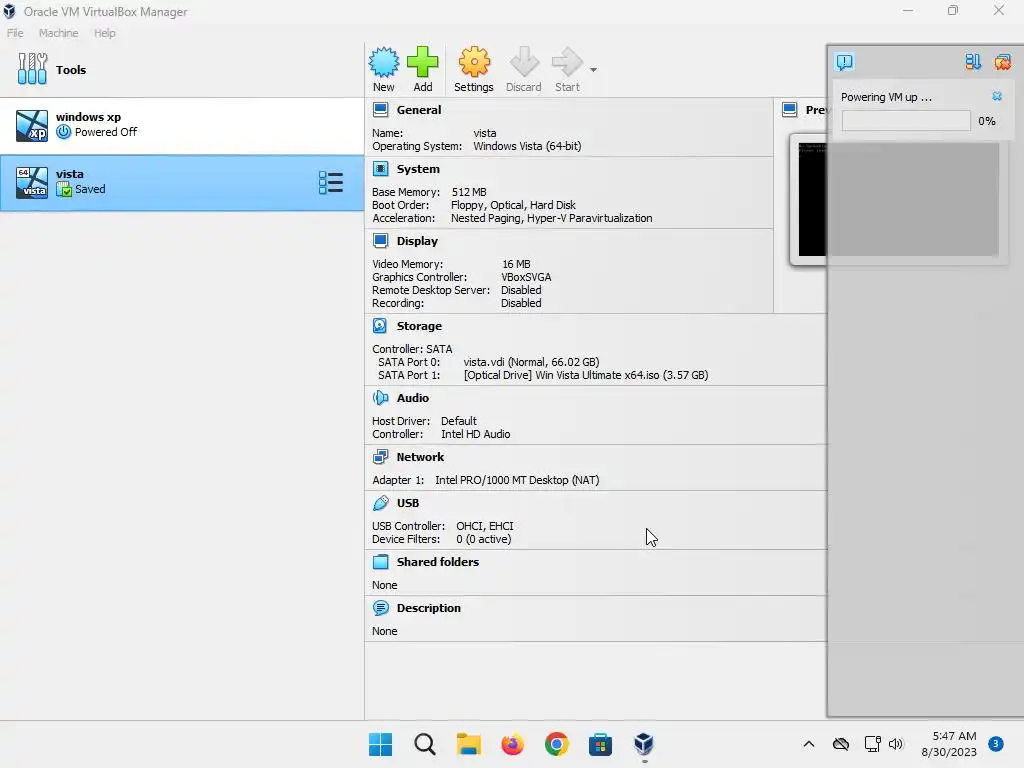The height and width of the screenshot is (768, 1024).
Task: Select the vista virtual machine
Action: click(x=182, y=183)
